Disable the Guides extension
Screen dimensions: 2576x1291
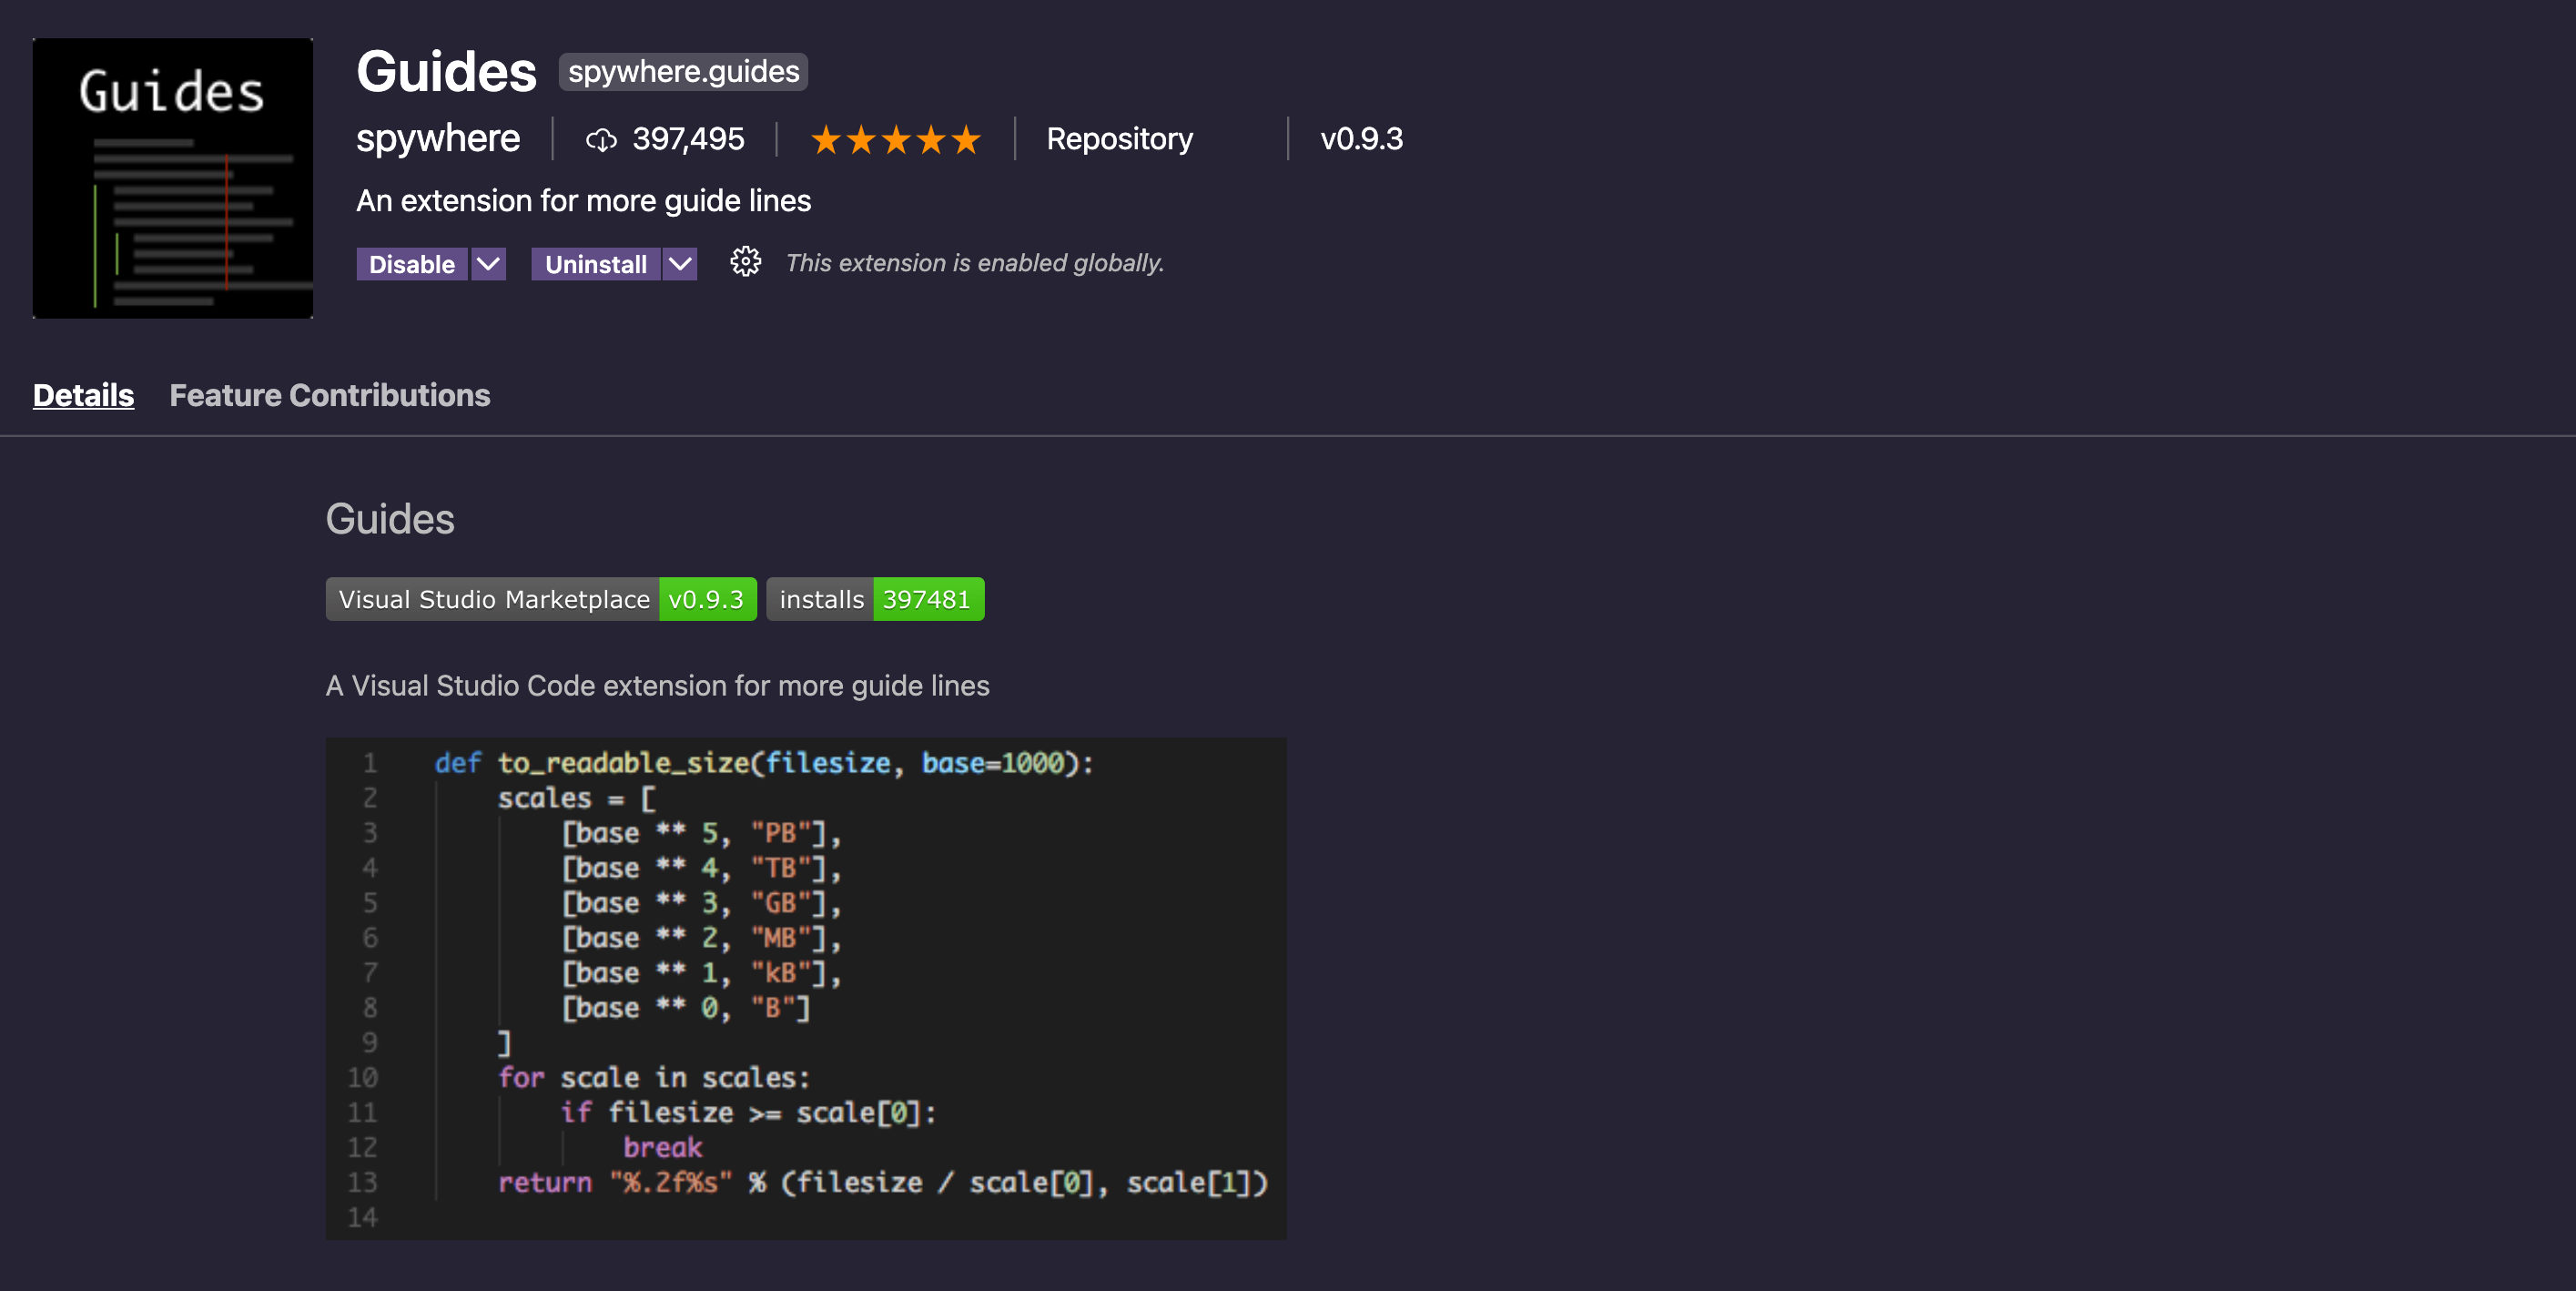(412, 264)
